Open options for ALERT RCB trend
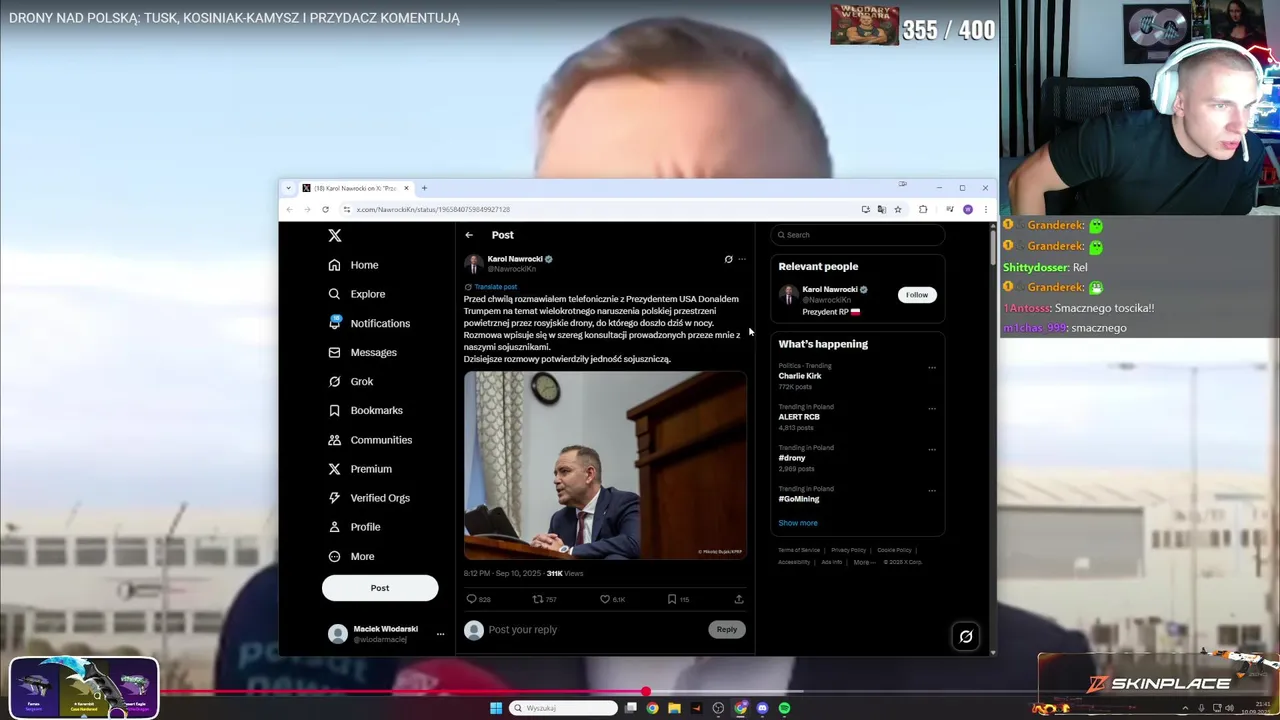 pyautogui.click(x=932, y=408)
